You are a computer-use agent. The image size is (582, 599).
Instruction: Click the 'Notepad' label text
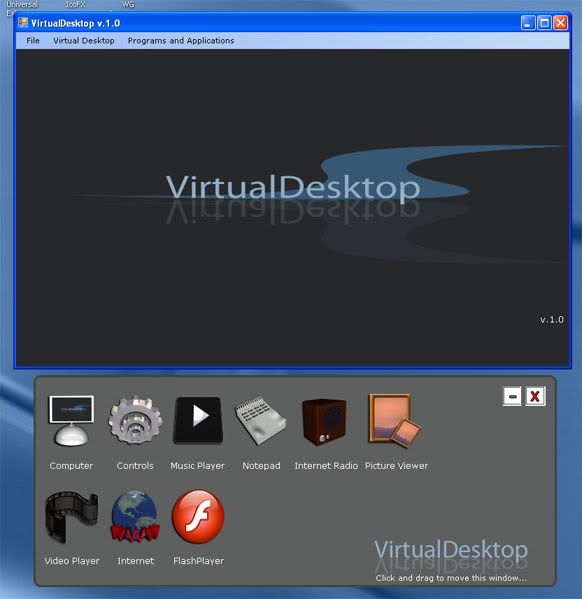coord(261,466)
